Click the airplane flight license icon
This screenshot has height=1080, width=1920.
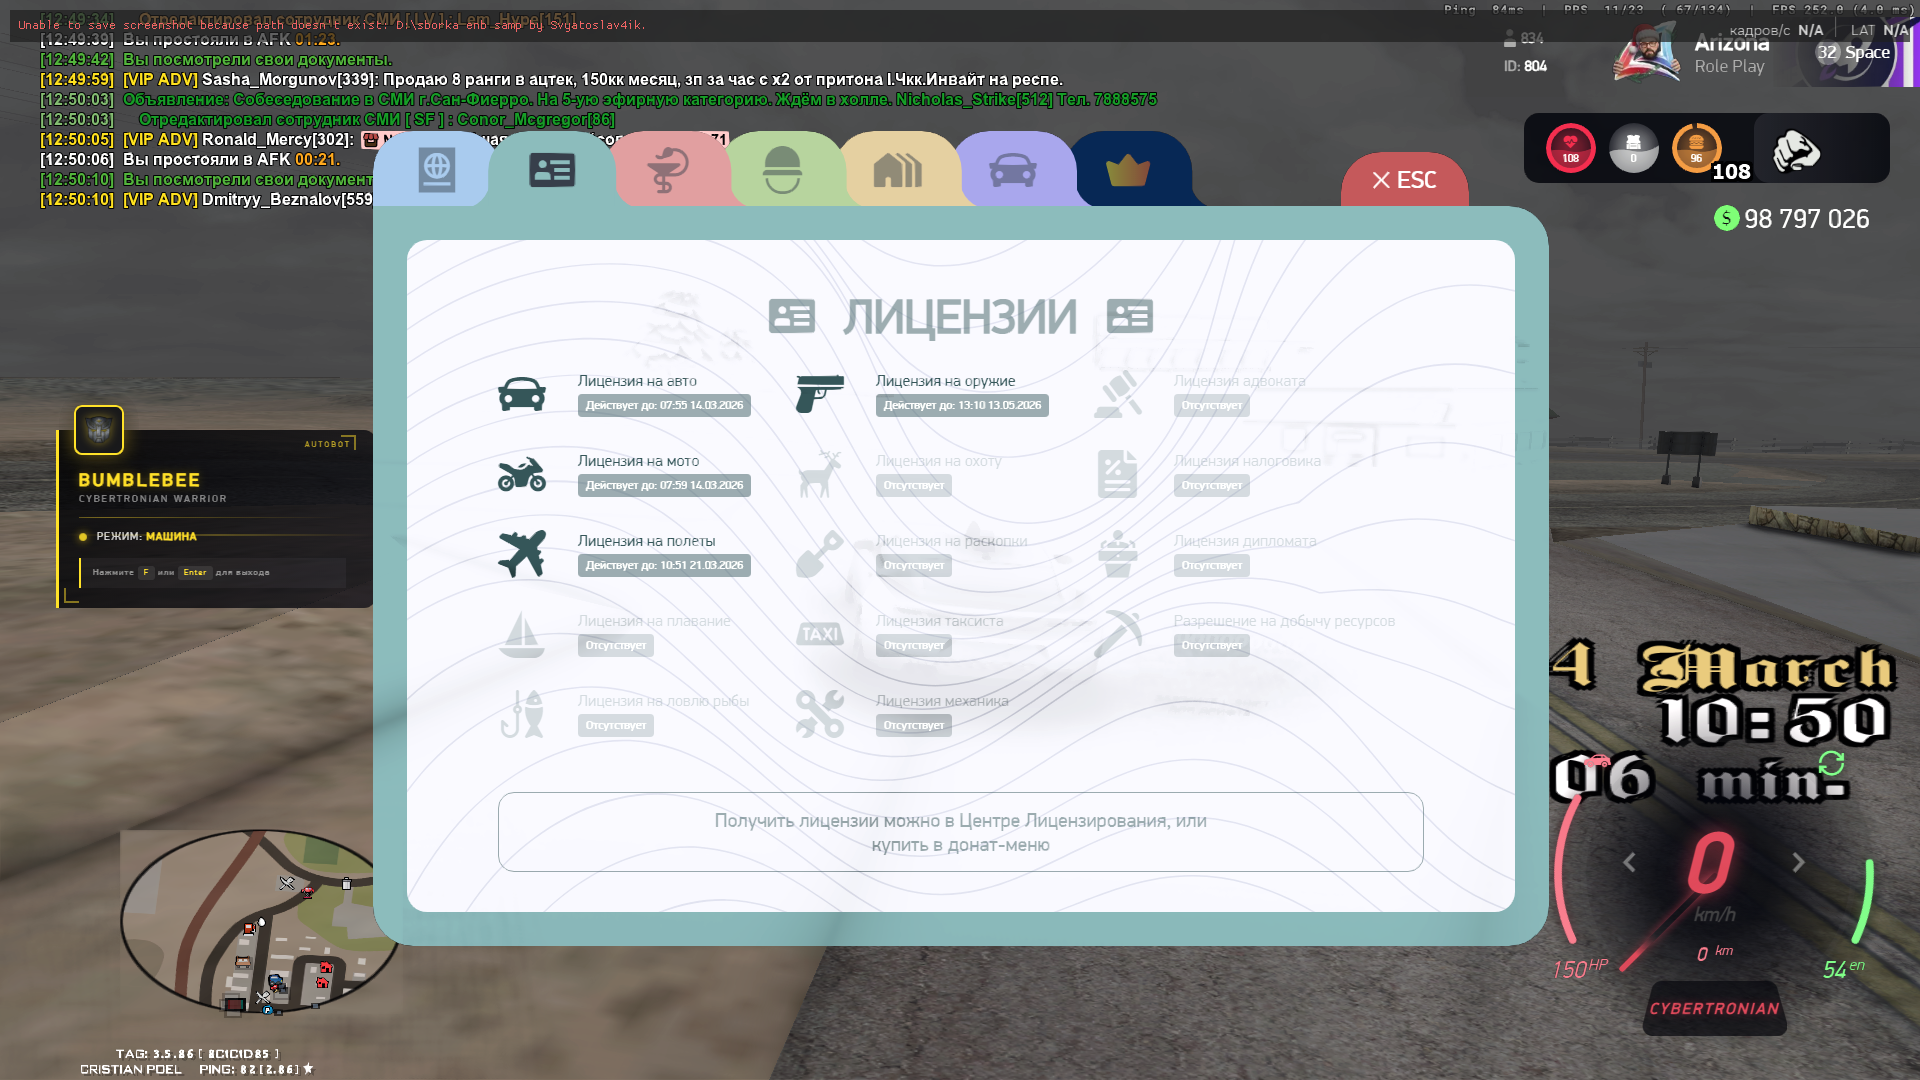point(522,553)
